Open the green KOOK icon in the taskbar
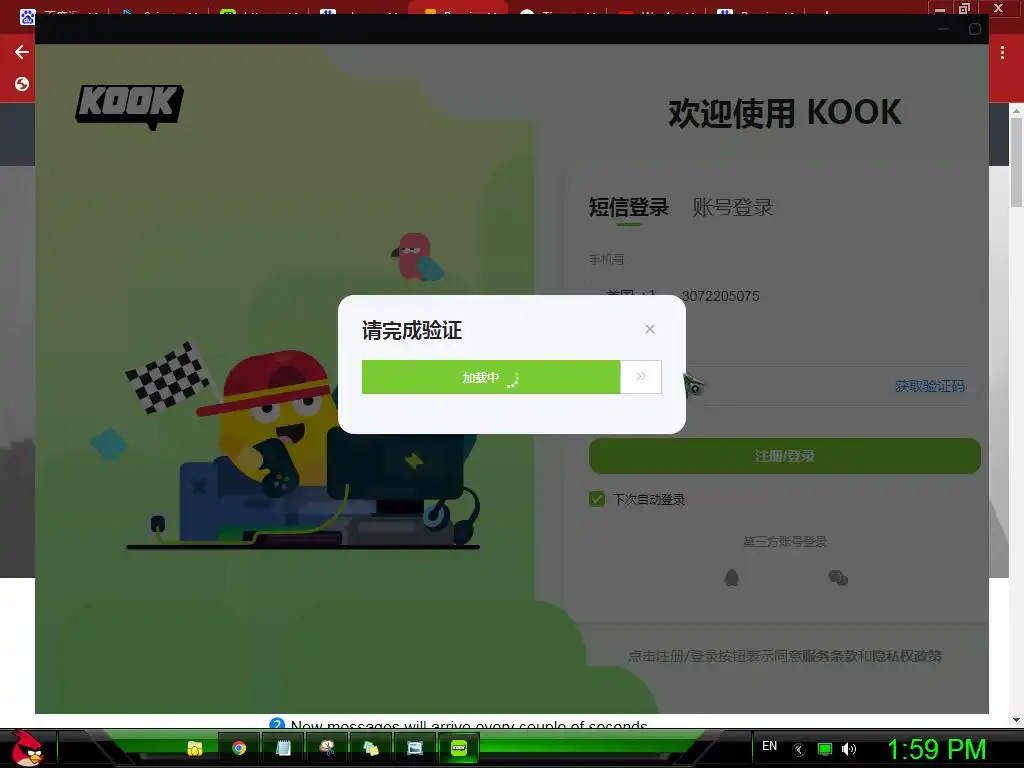 click(459, 748)
